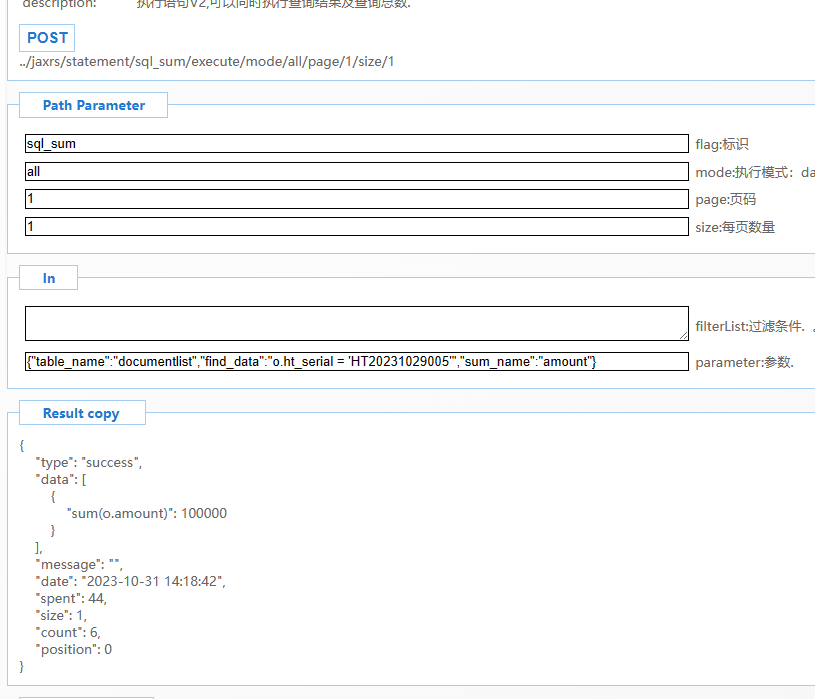Click the size:每页数量 label
Screen dimensions: 815x699
pos(735,227)
